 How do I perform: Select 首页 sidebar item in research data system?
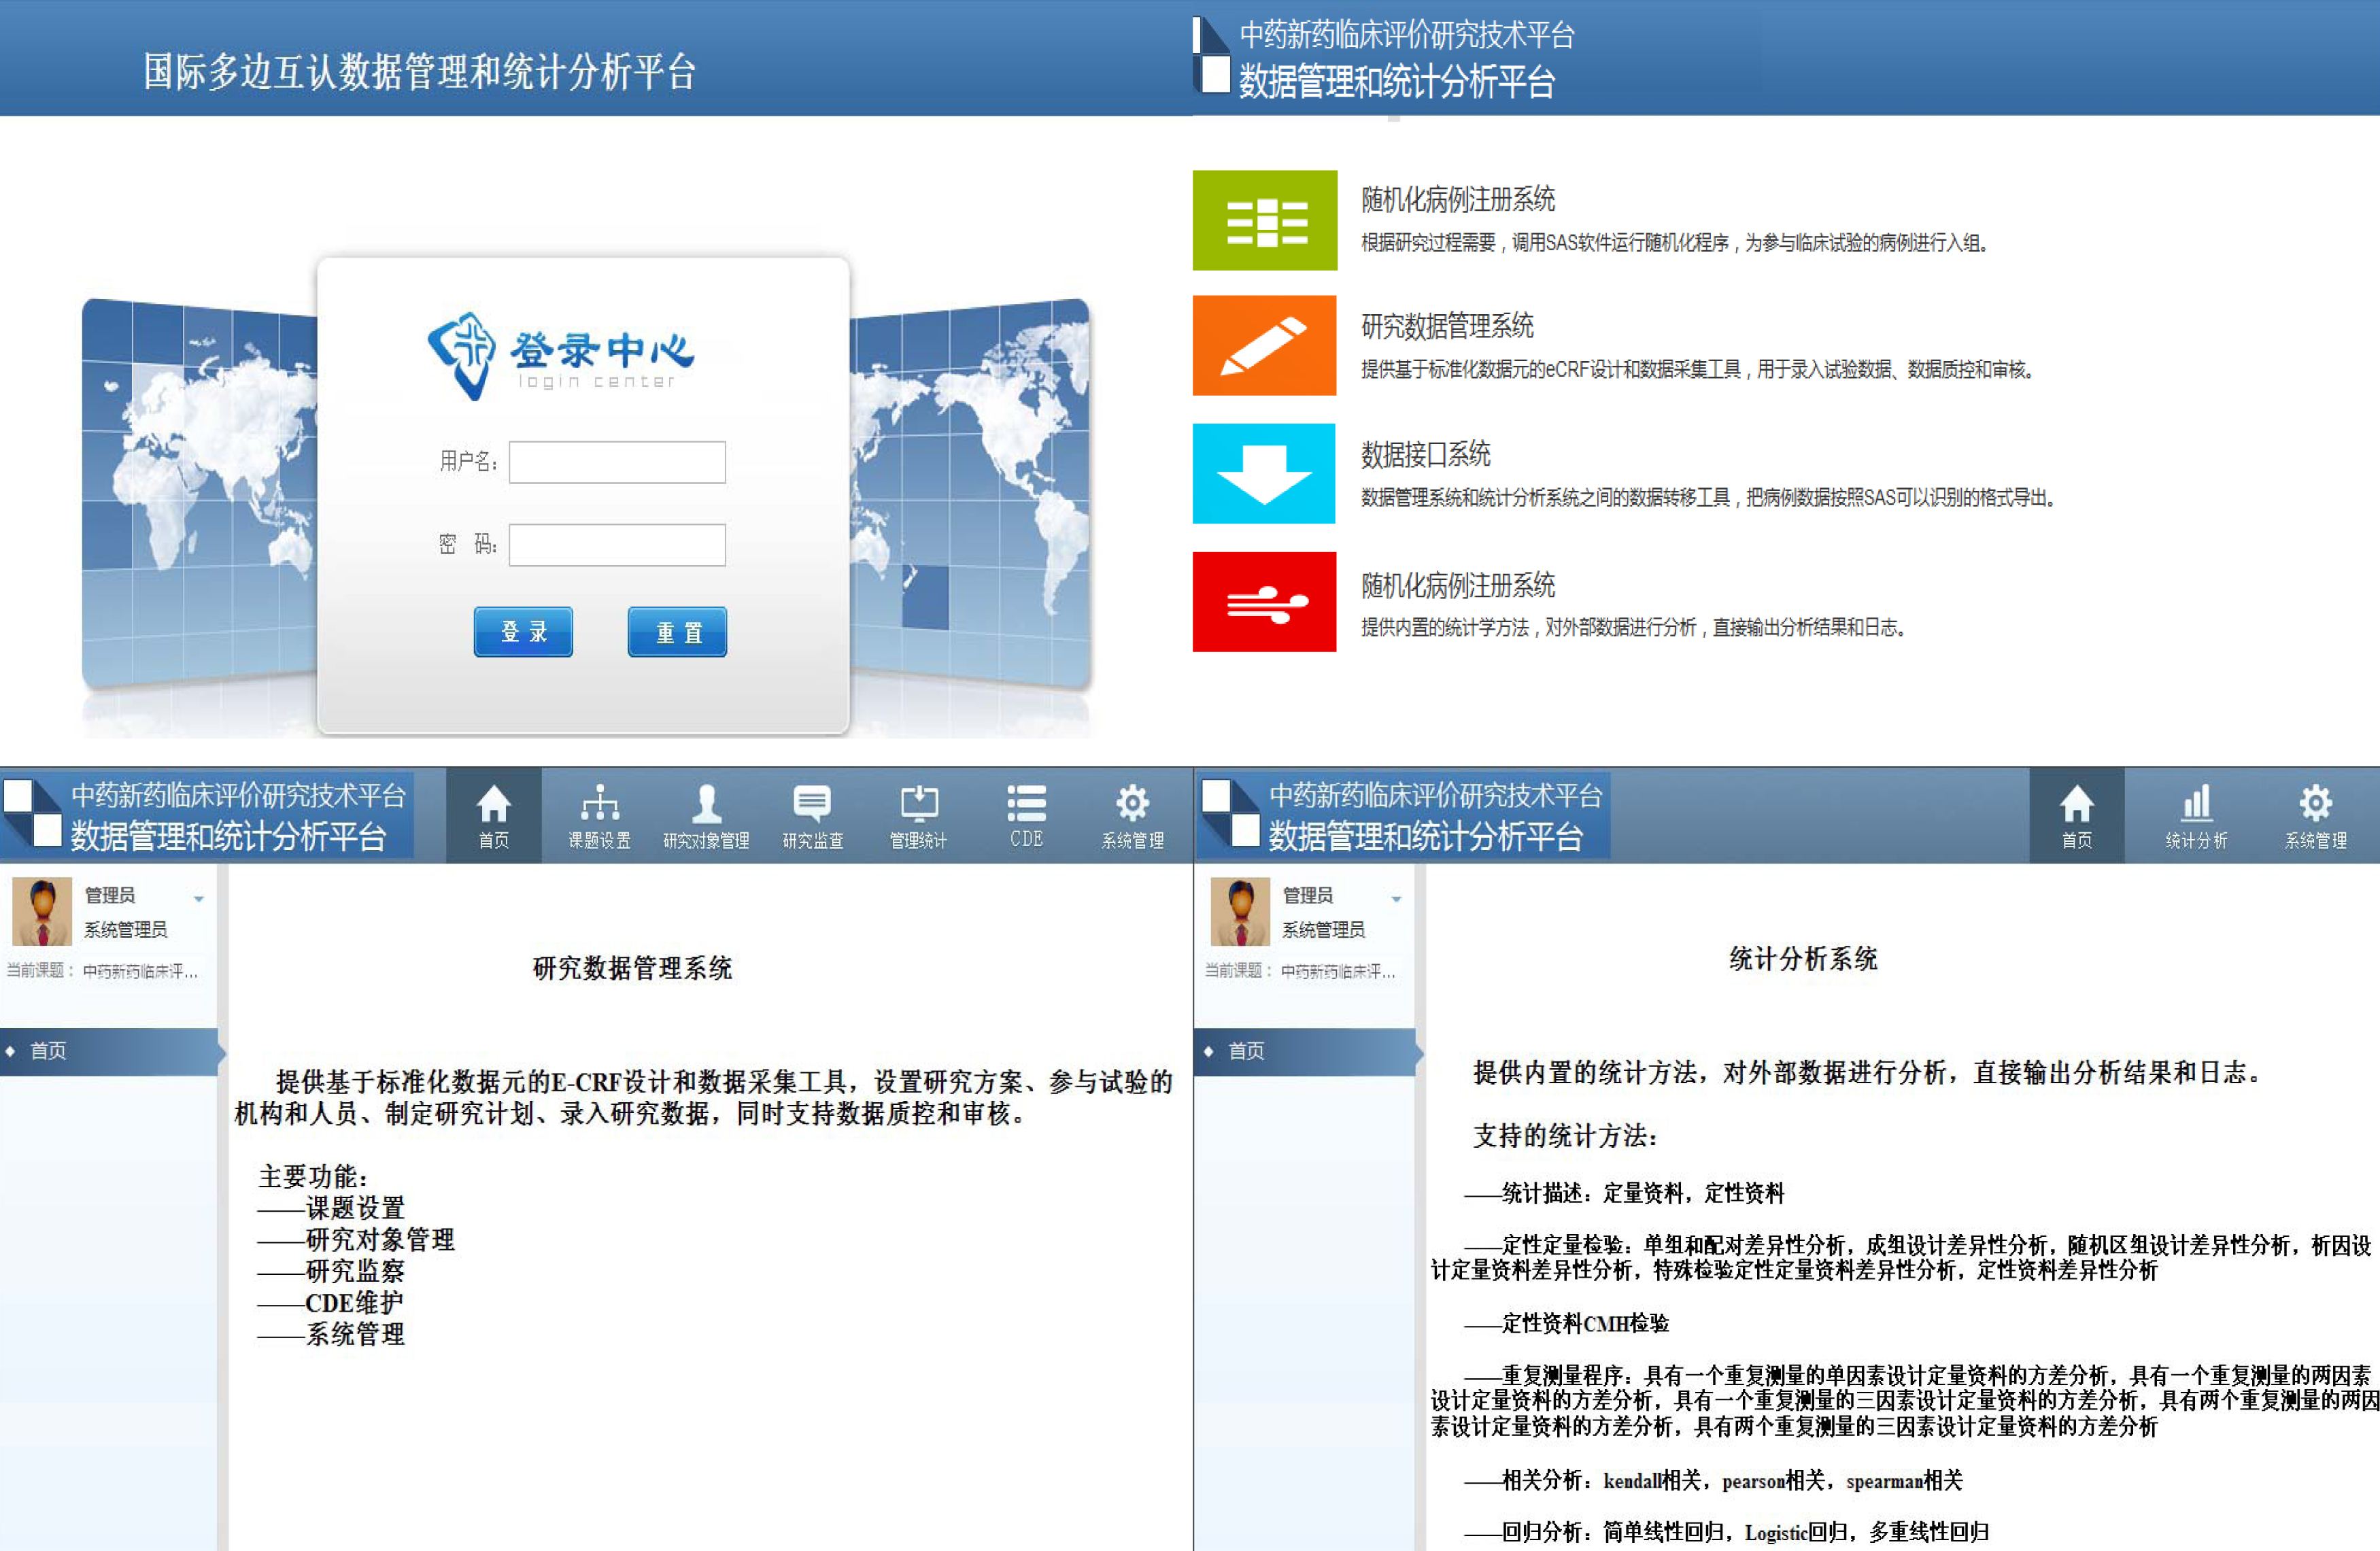109,1051
